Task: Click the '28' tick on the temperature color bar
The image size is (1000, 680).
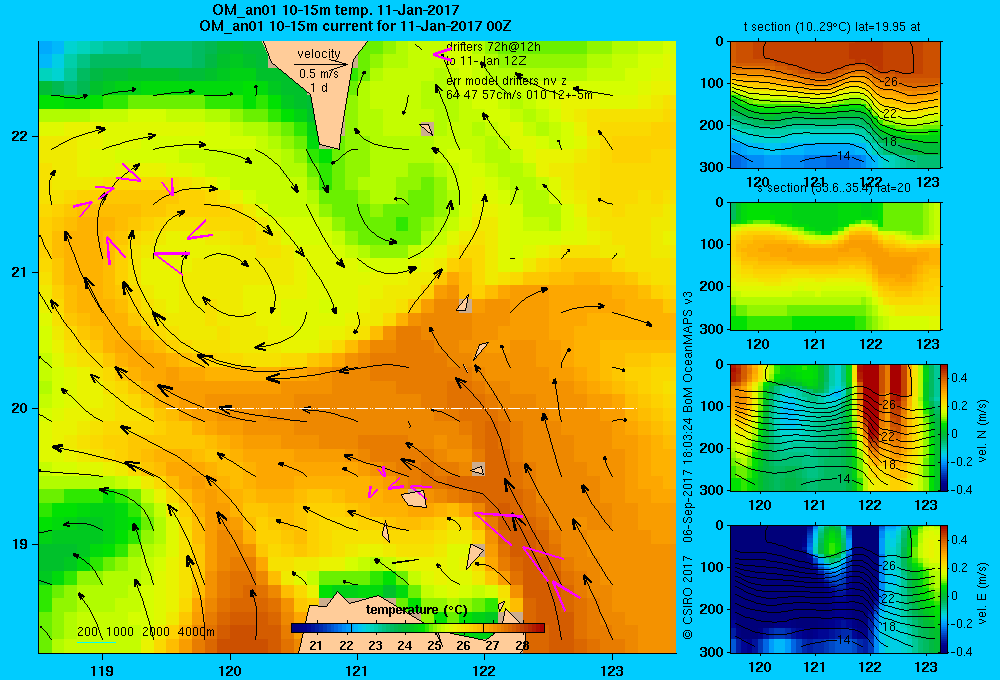Action: pyautogui.click(x=522, y=646)
